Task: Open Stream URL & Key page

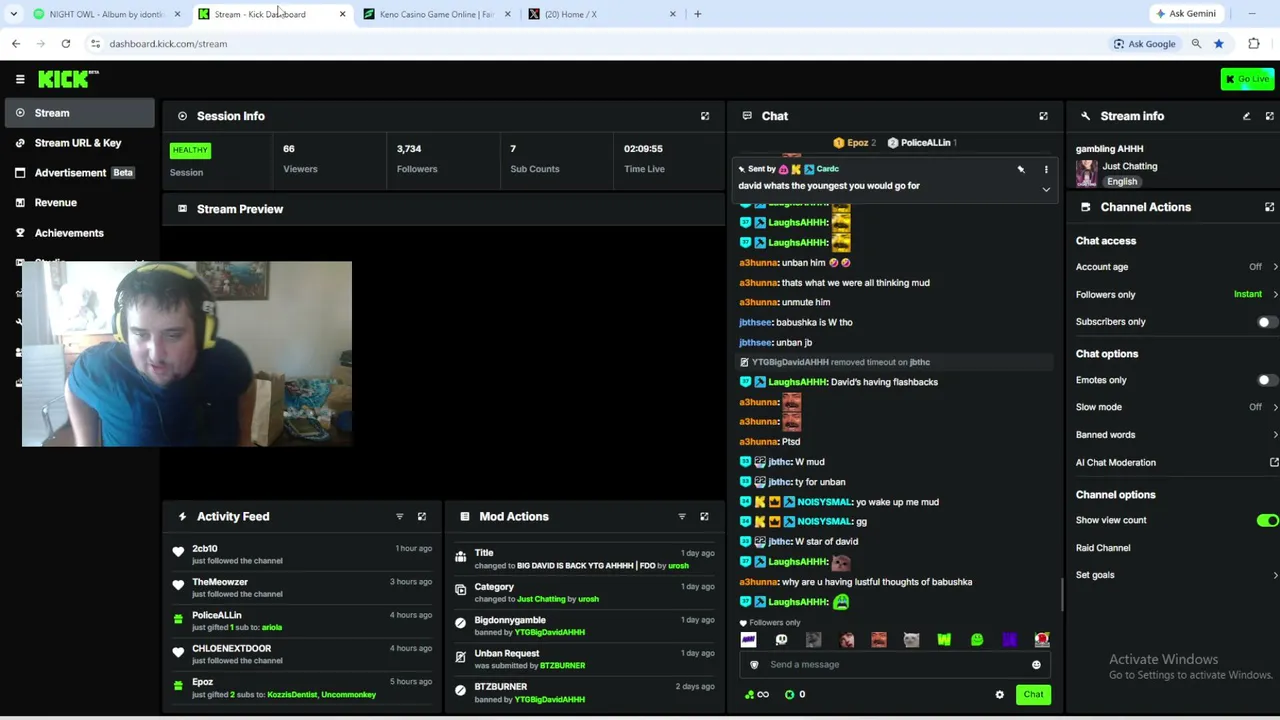Action: [x=78, y=143]
